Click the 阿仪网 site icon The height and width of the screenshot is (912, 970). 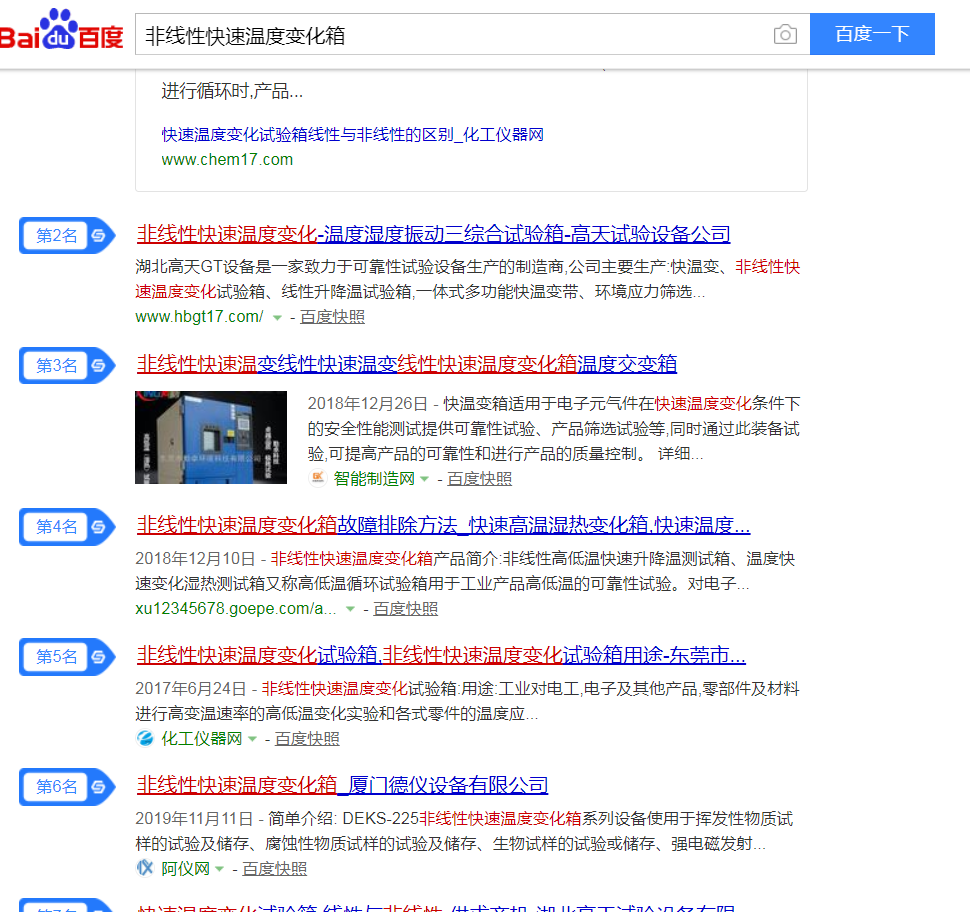point(145,869)
